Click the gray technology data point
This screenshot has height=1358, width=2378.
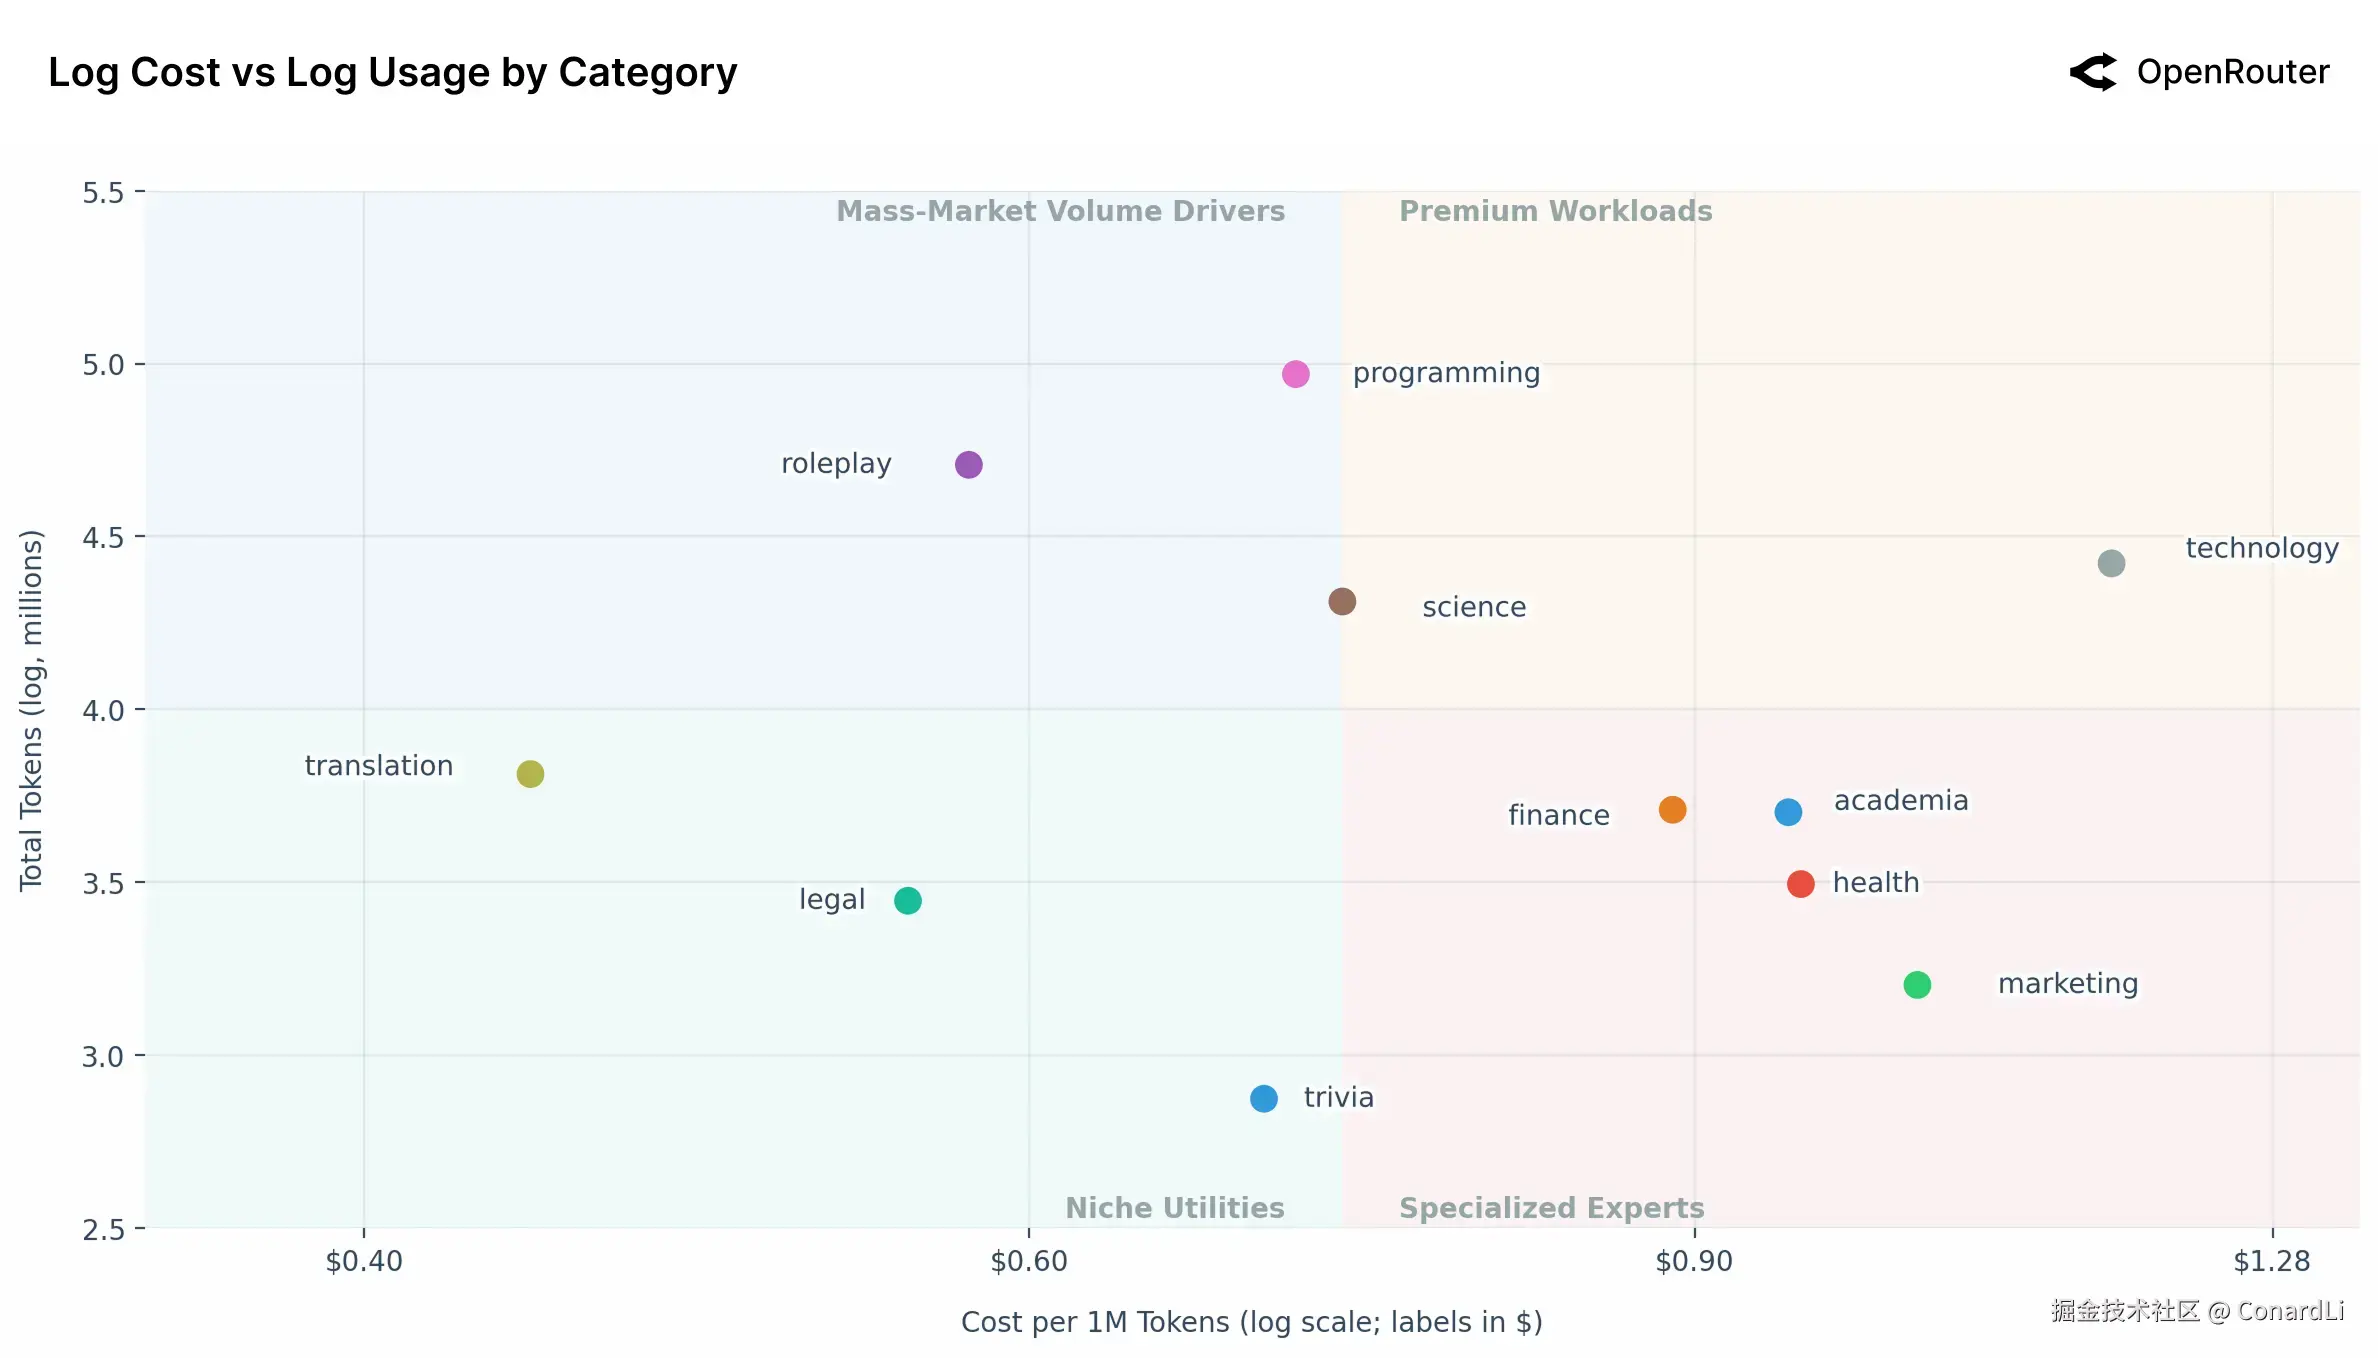tap(2111, 564)
